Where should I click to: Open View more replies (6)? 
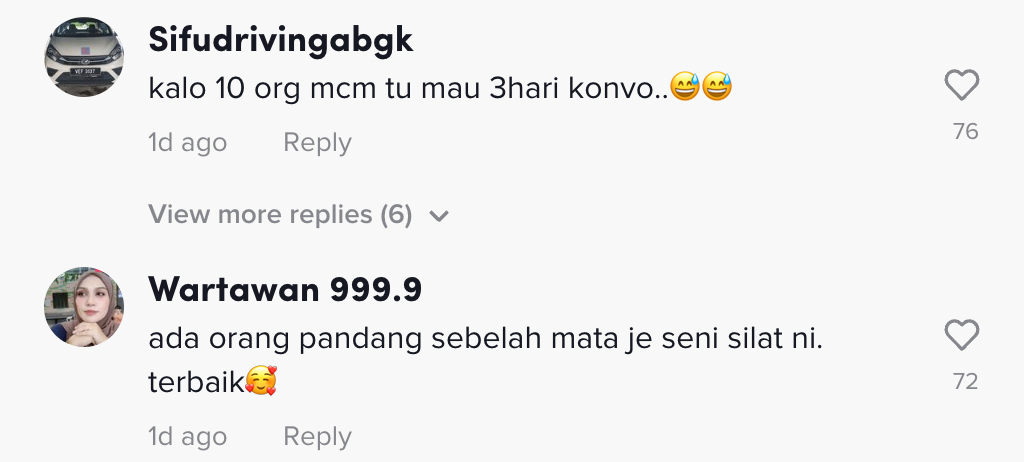(x=280, y=215)
